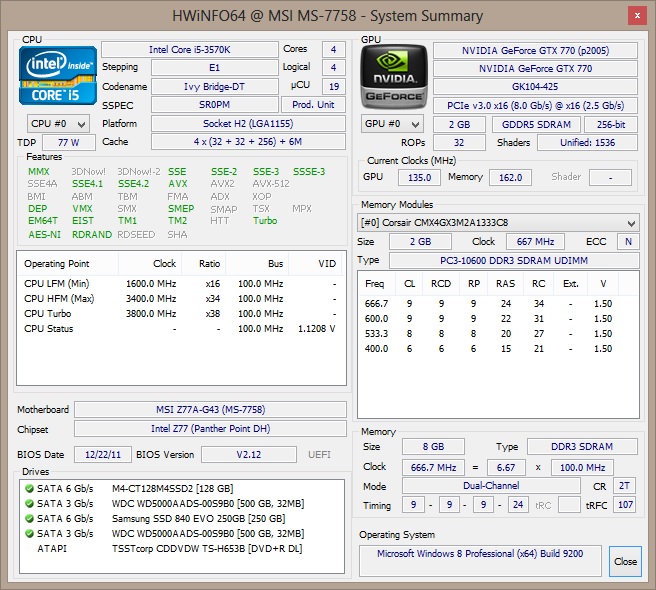Viewport: 656px width, 590px height.
Task: Click the MSI Z77A-G43 (MS-7758) motherboard field
Action: [210, 410]
